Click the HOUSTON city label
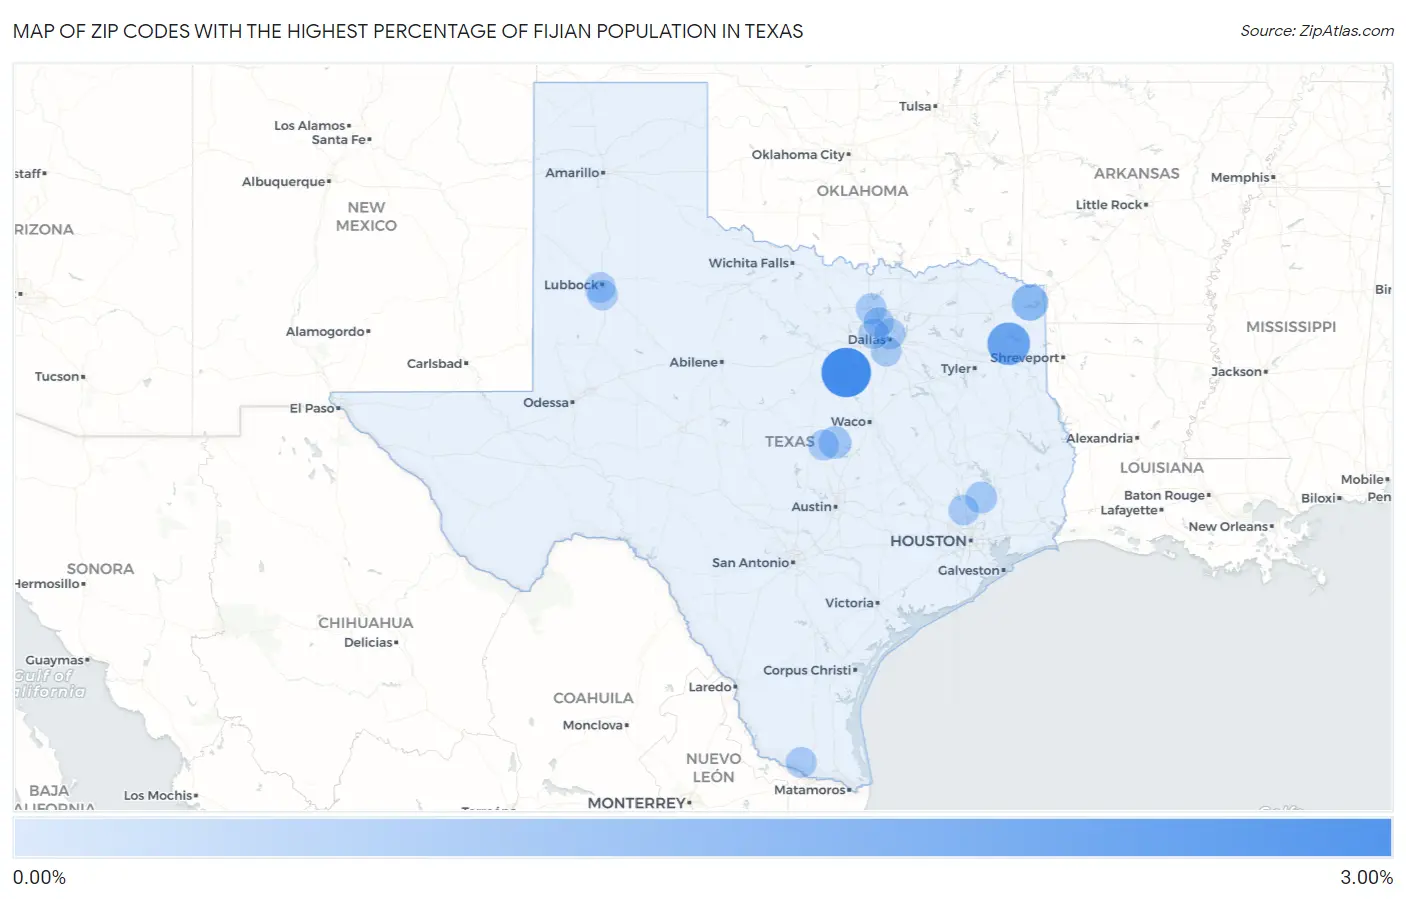Image resolution: width=1406 pixels, height=899 pixels. click(928, 541)
